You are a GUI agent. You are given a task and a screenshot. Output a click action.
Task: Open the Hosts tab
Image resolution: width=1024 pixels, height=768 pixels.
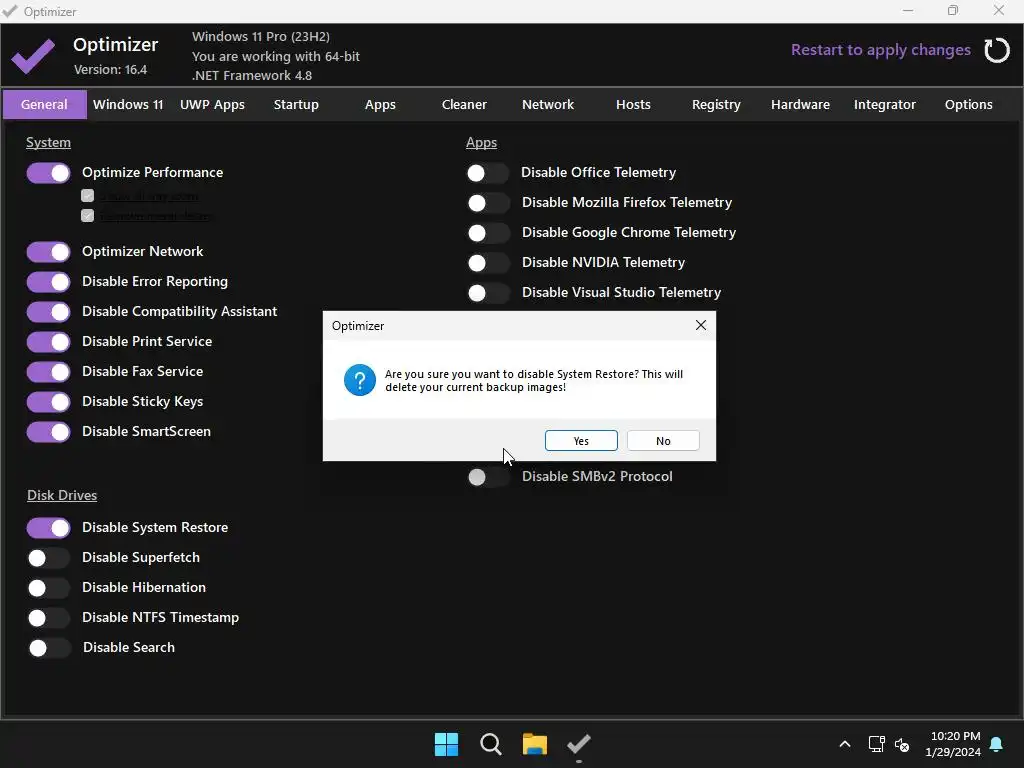pyautogui.click(x=633, y=104)
